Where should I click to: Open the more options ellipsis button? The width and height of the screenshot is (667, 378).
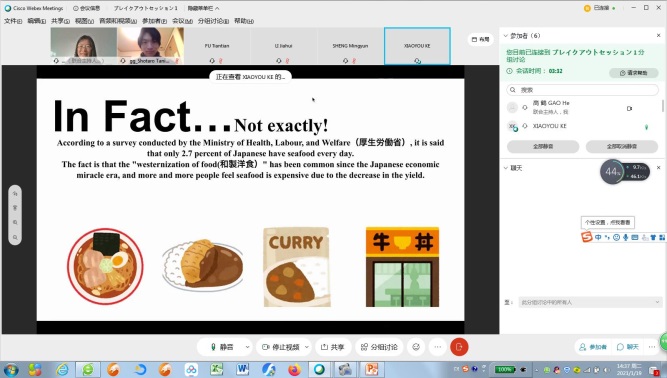pyautogui.click(x=438, y=347)
